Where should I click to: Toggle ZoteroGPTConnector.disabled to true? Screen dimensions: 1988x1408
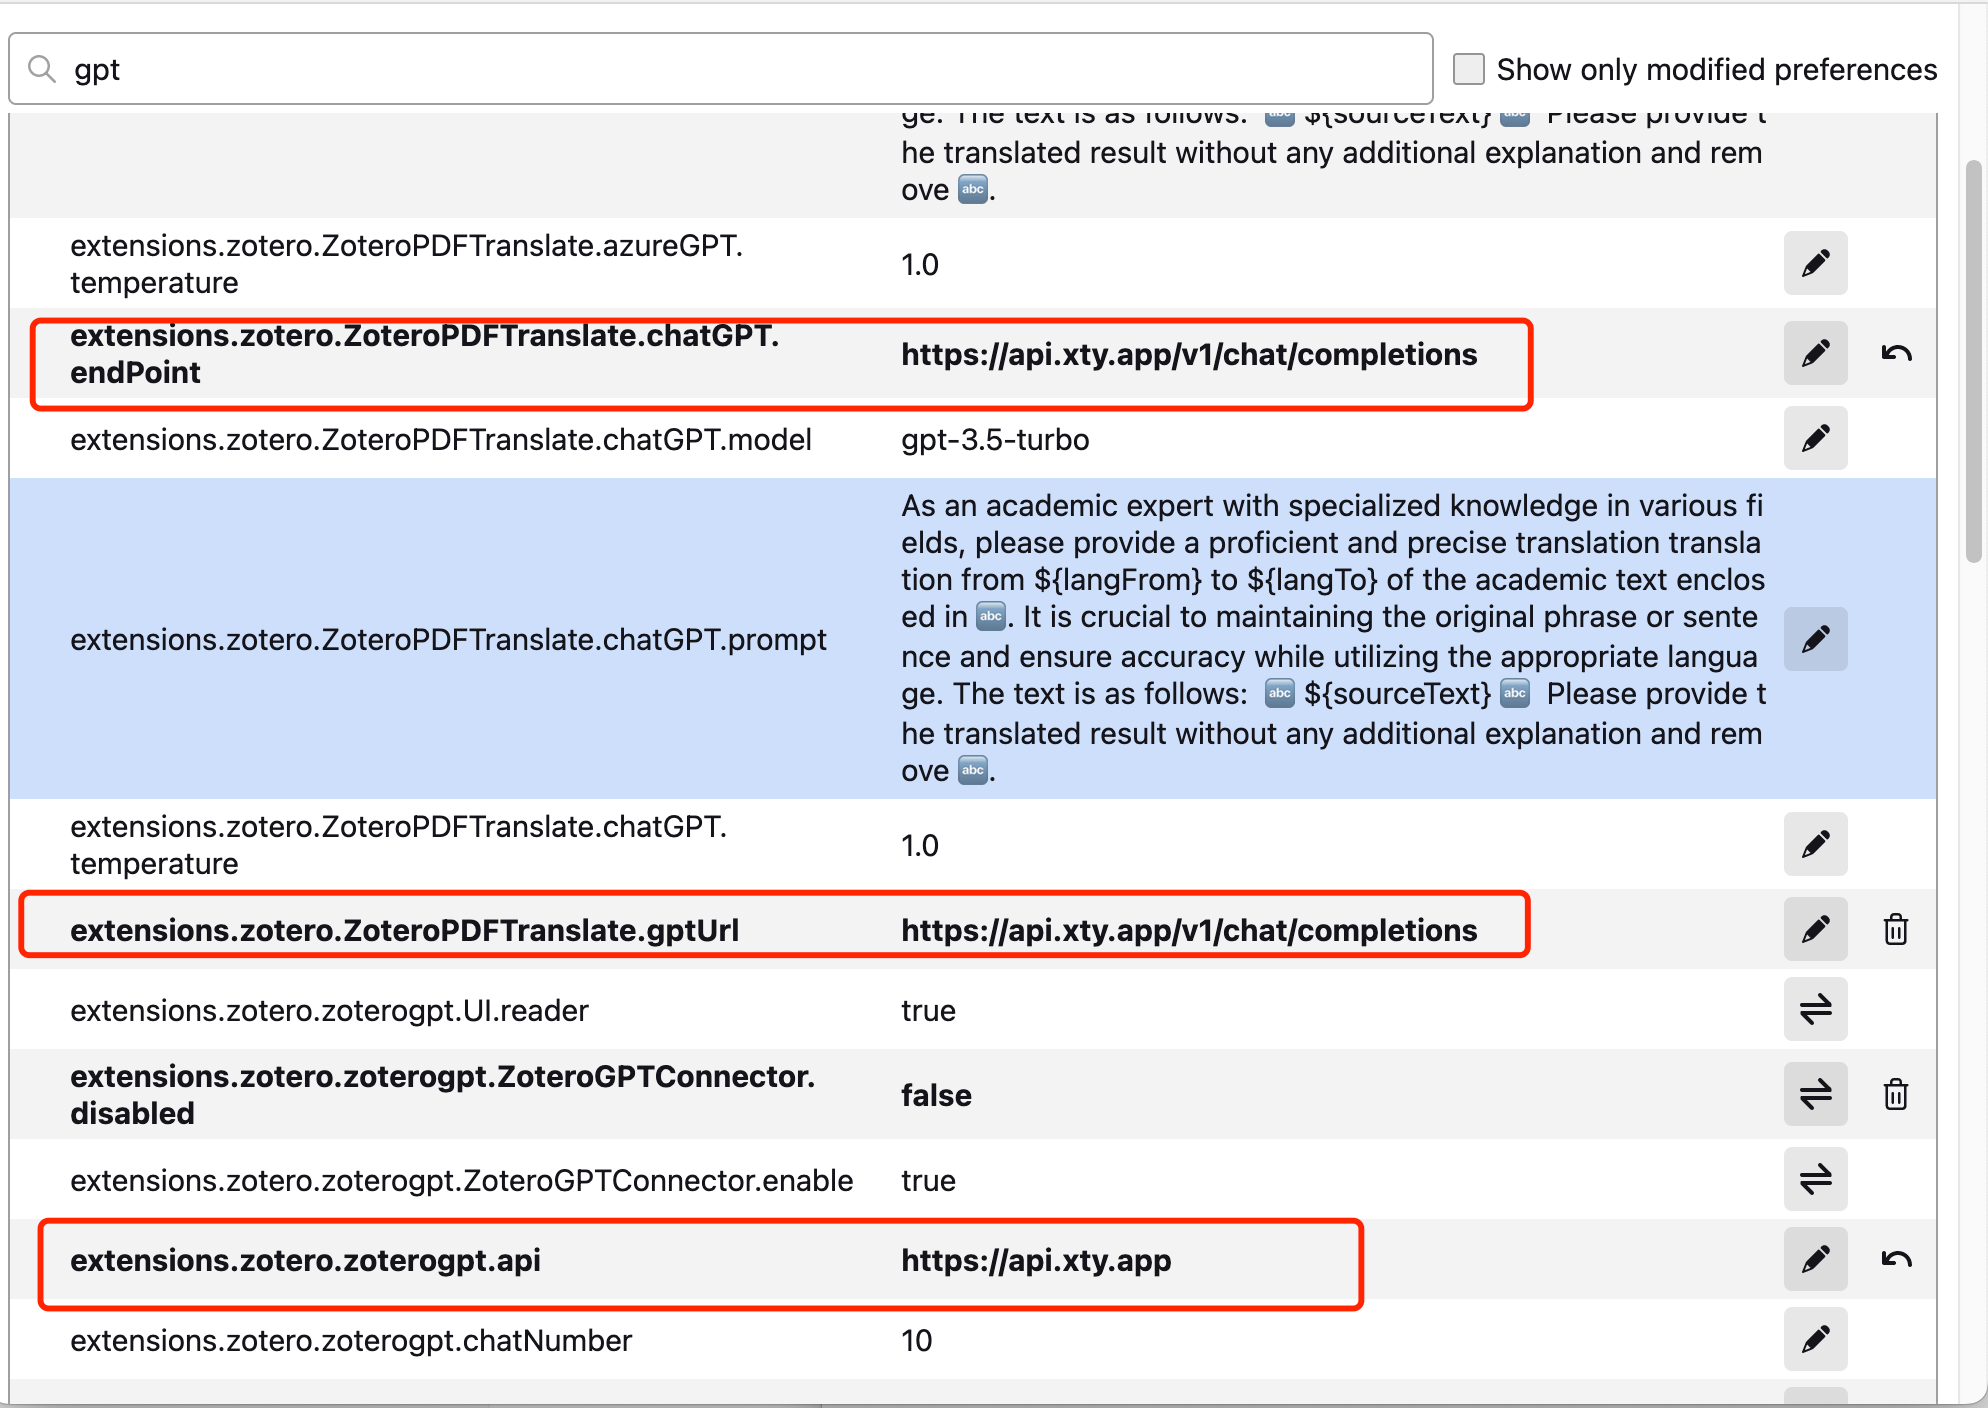pyautogui.click(x=1815, y=1094)
